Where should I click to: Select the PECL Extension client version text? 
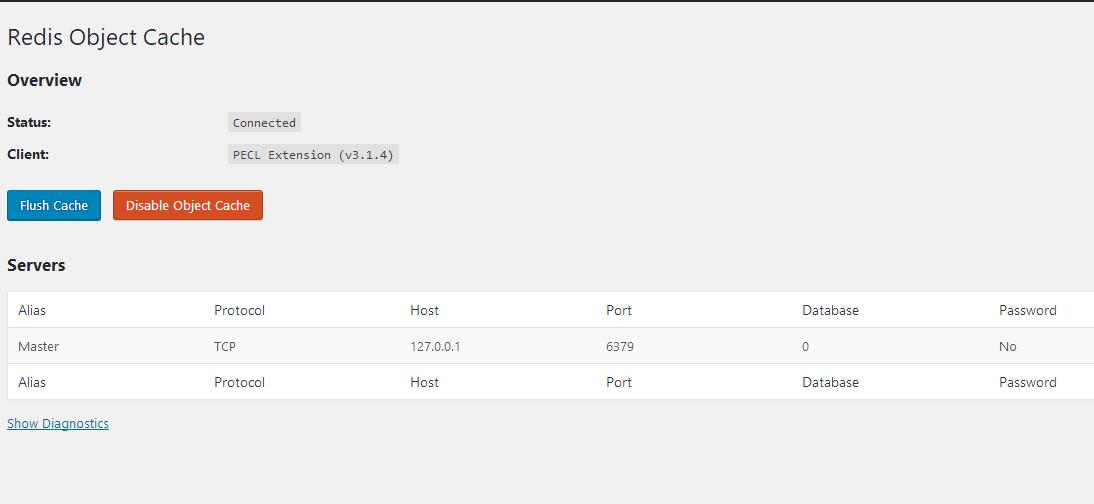[x=314, y=155]
